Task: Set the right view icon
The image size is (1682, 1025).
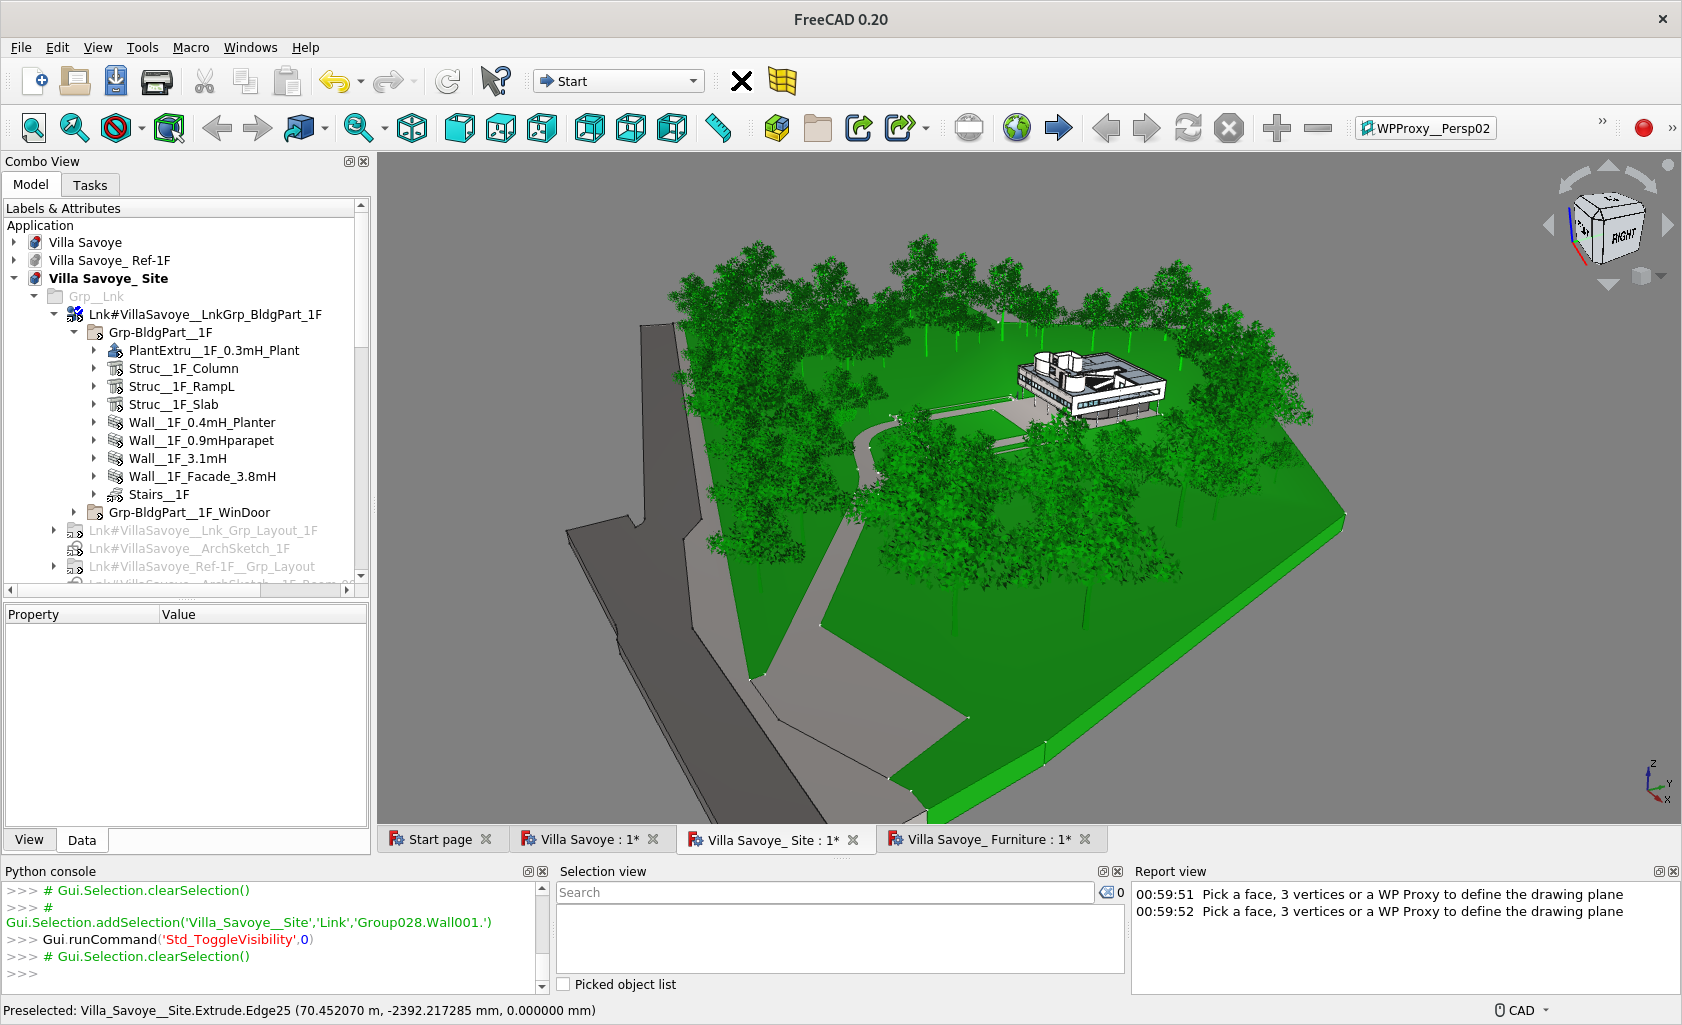Action: 542,128
